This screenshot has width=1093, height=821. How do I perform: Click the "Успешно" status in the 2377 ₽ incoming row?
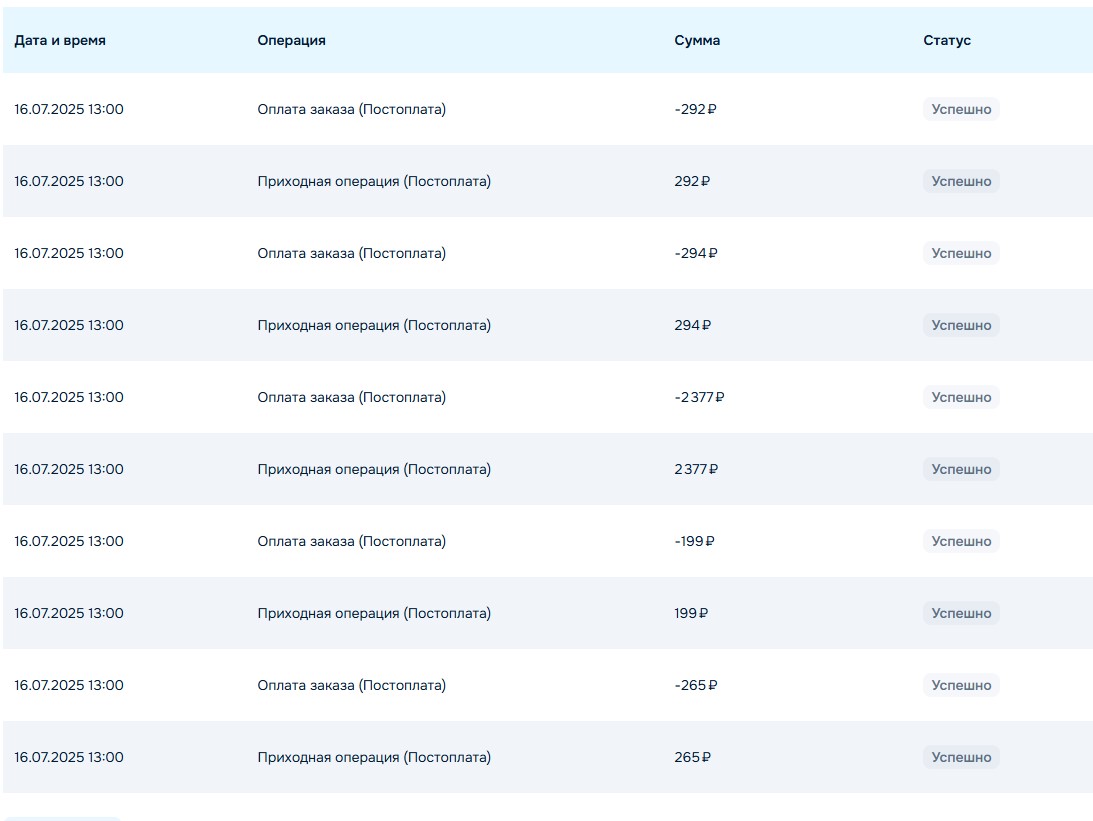click(961, 469)
